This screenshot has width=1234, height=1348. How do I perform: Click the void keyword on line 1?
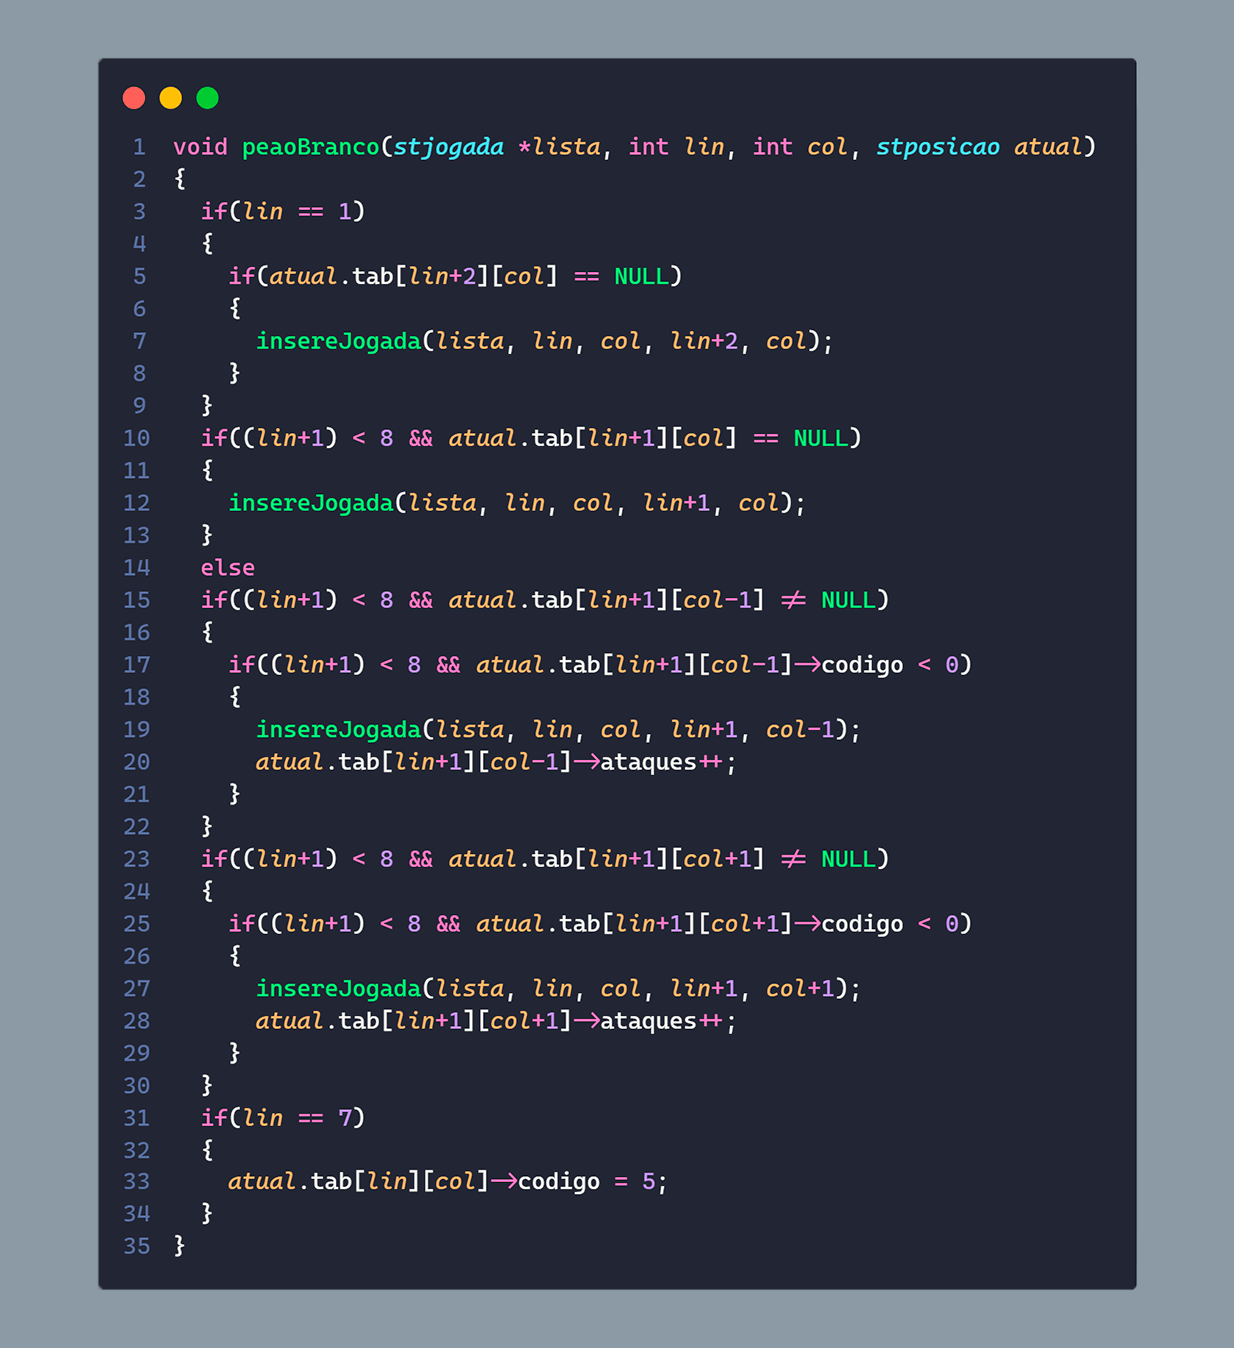[x=200, y=147]
